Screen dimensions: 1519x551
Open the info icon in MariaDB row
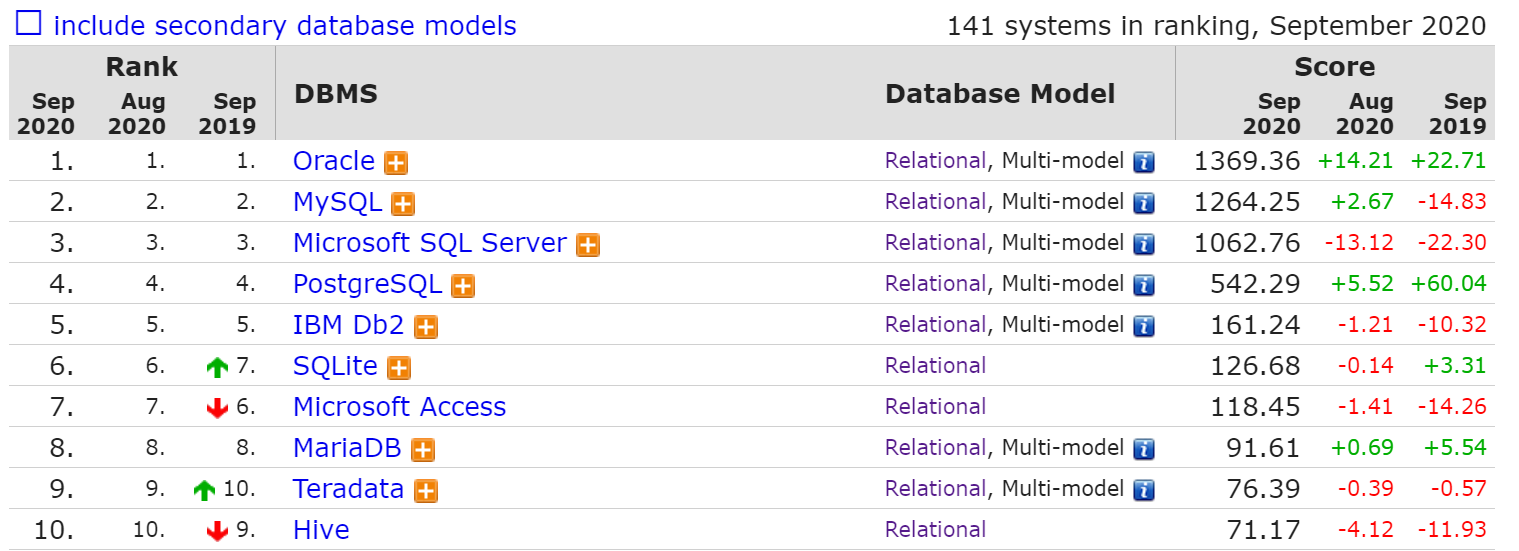[1144, 450]
